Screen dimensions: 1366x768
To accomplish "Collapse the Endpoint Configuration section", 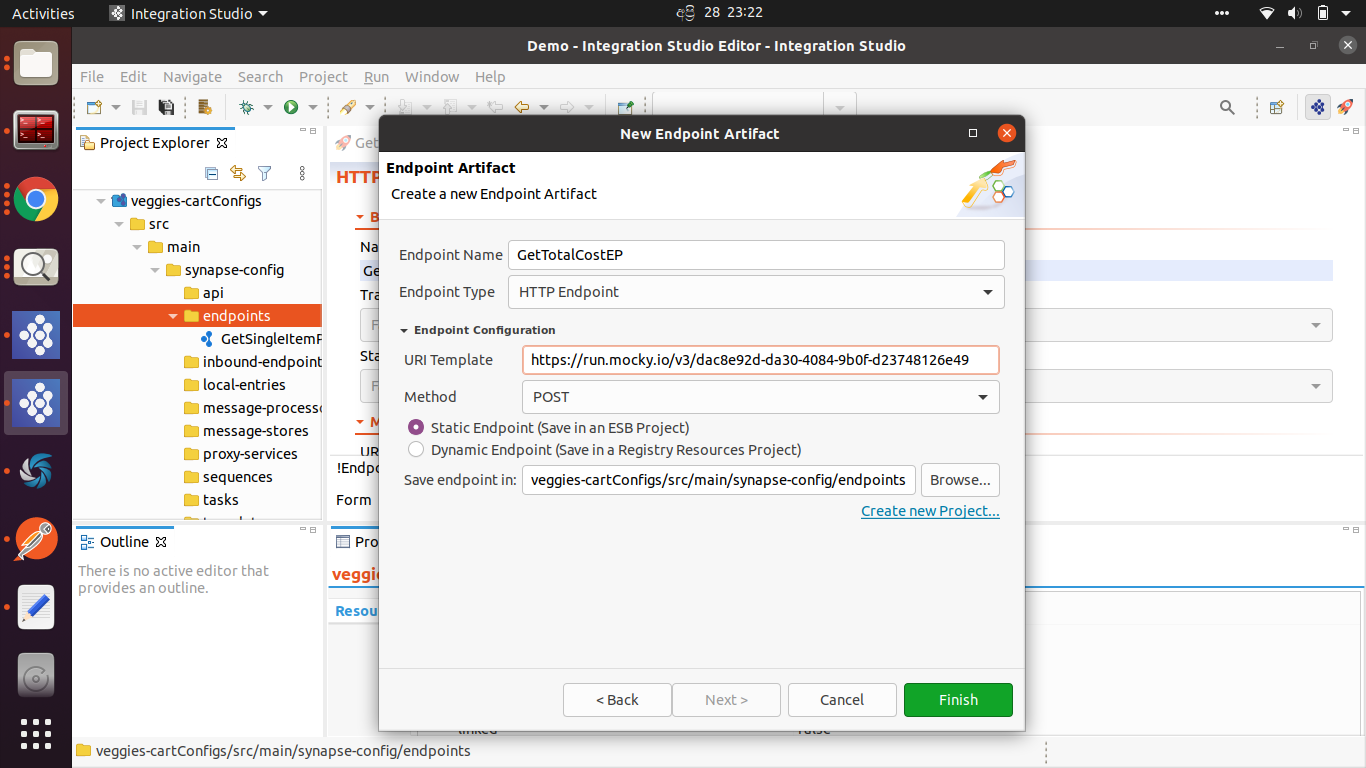I will click(405, 330).
